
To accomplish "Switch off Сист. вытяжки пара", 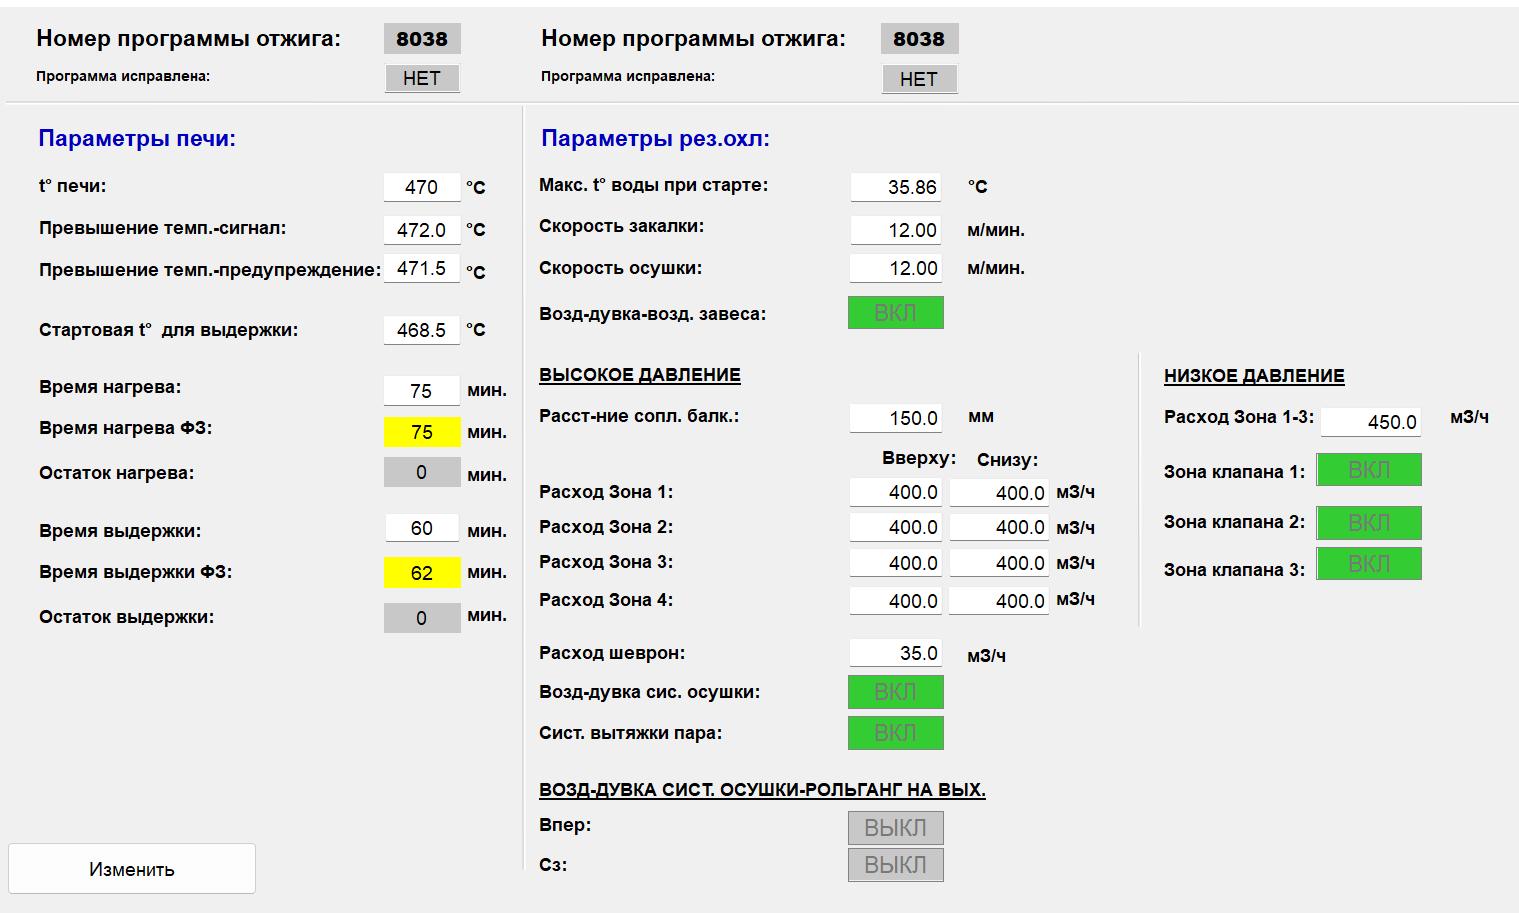I will [x=895, y=733].
